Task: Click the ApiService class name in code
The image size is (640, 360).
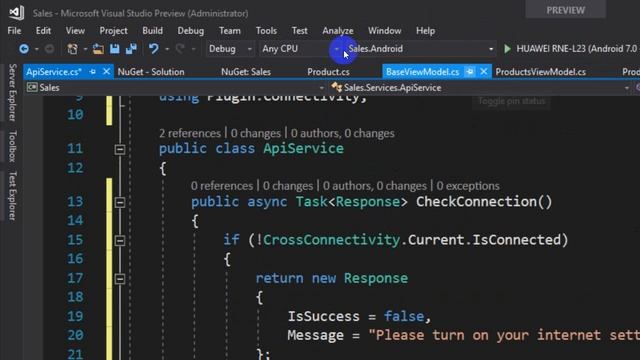Action: (x=303, y=149)
